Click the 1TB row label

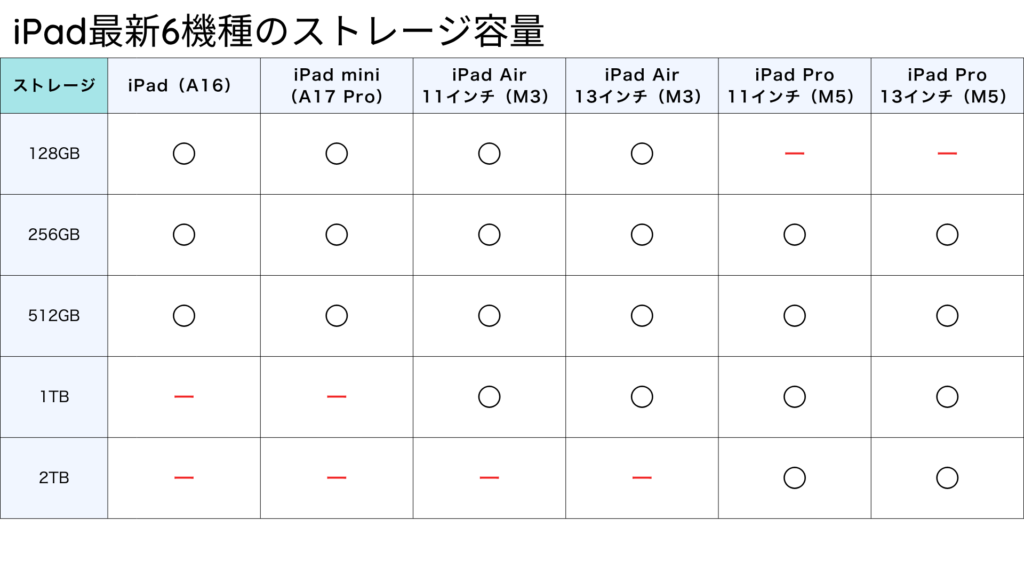(x=54, y=397)
